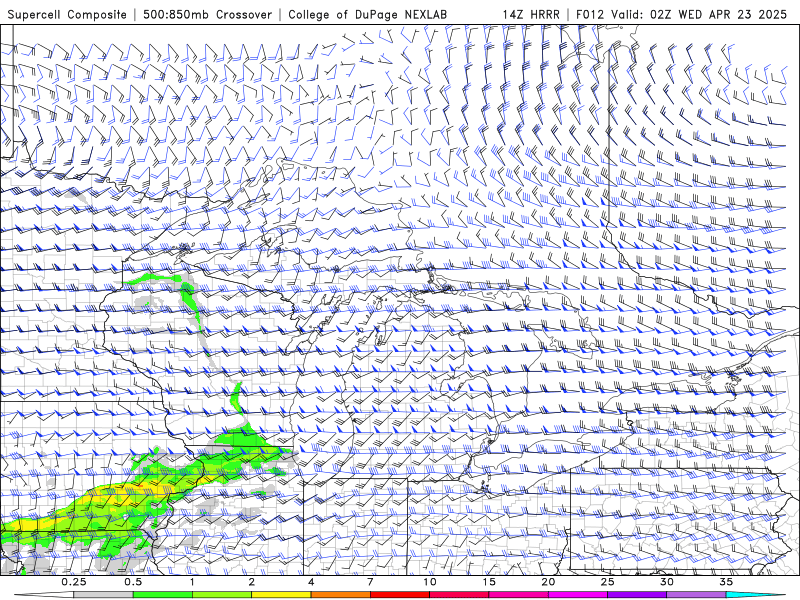The image size is (800, 600).
Task: Click the magenta 20–25 color bar segment
Action: [x=578, y=595]
